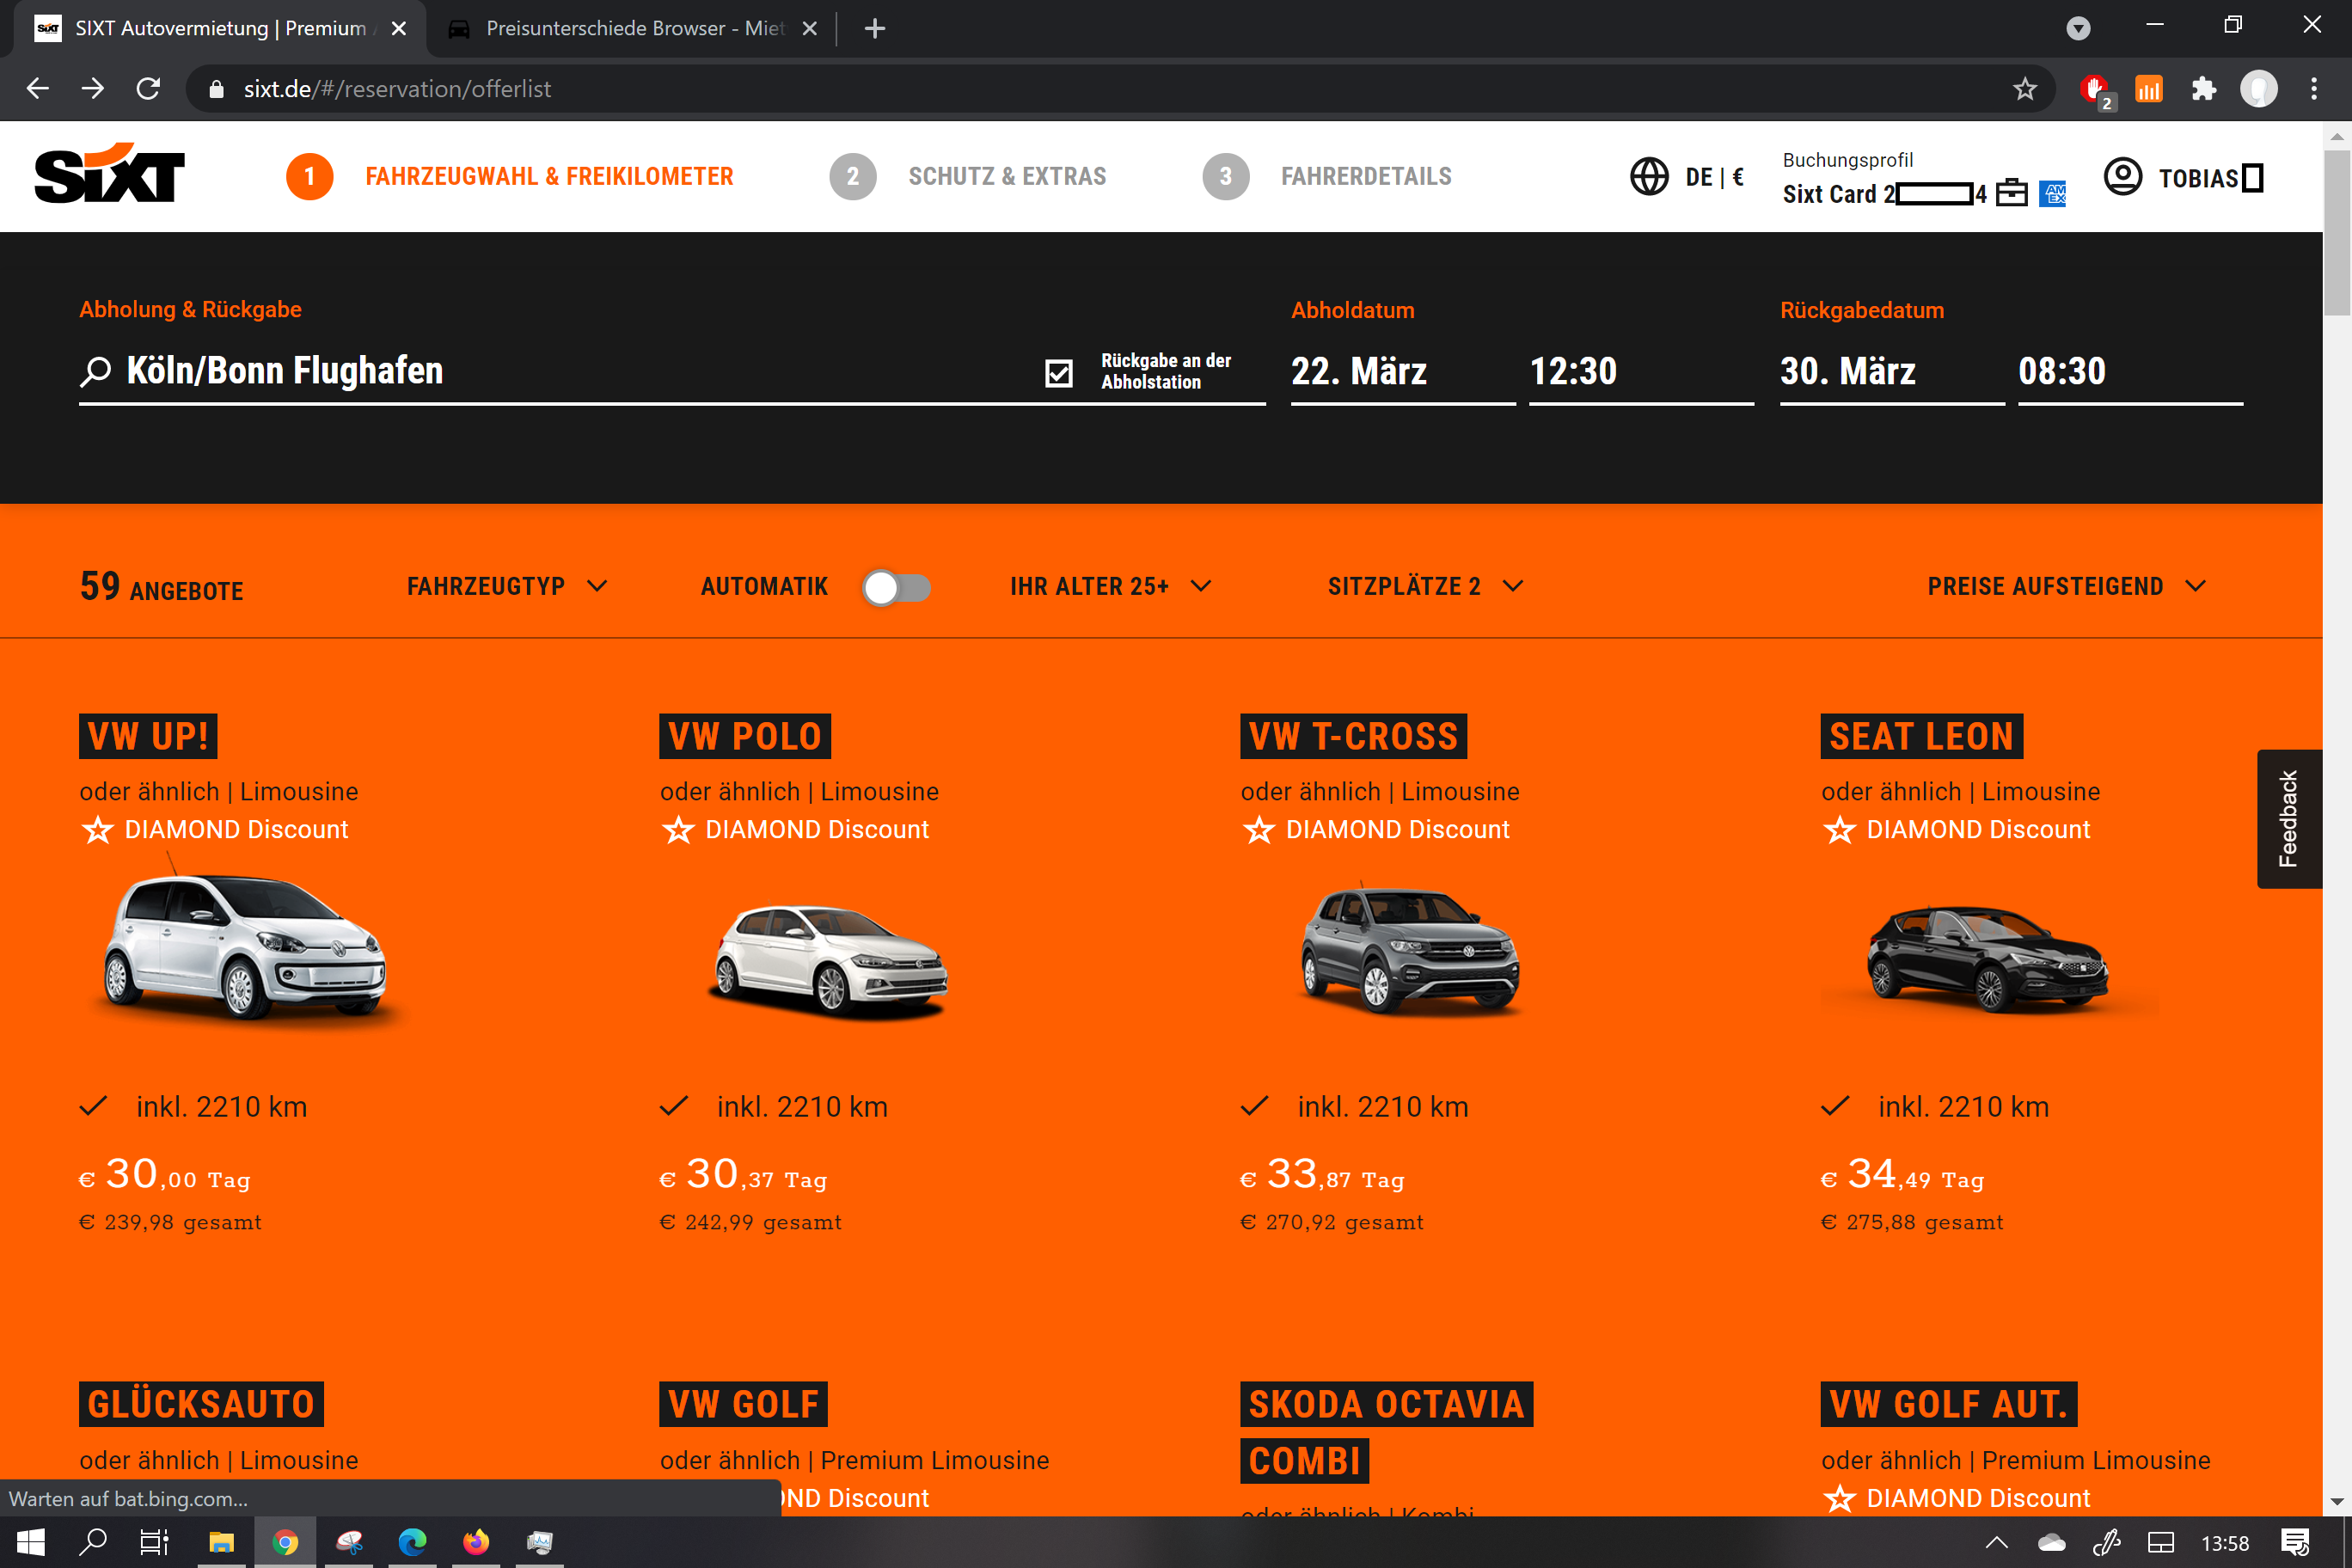
Task: Go to step 3 Fahrerdetails
Action: click(1327, 177)
